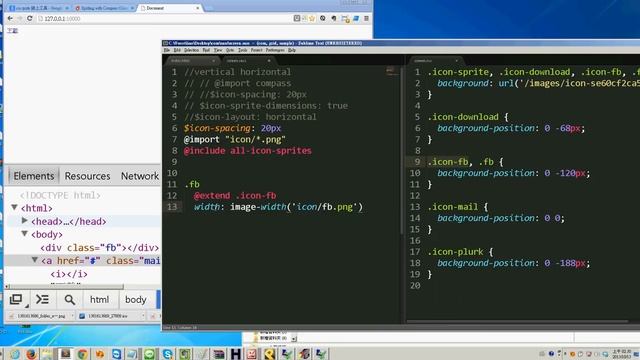
Task: Open TeamViewer from the Windows taskbar
Action: point(116,354)
